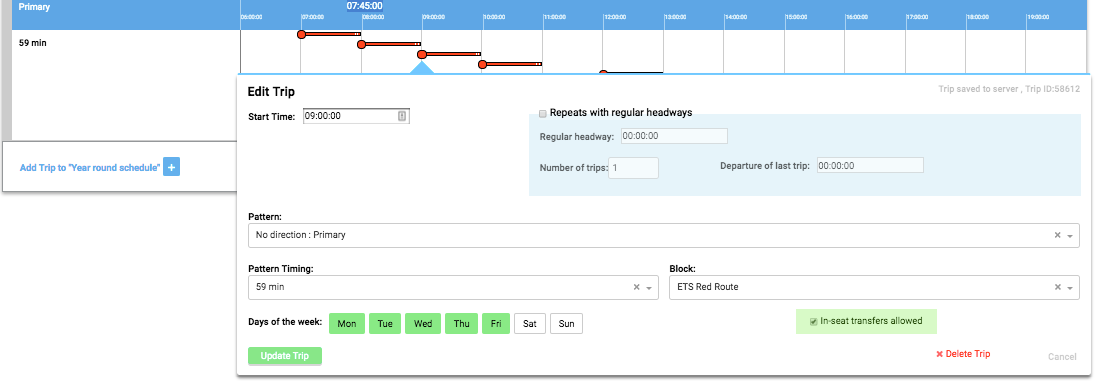Click the '59 min' timing row label

click(33, 43)
